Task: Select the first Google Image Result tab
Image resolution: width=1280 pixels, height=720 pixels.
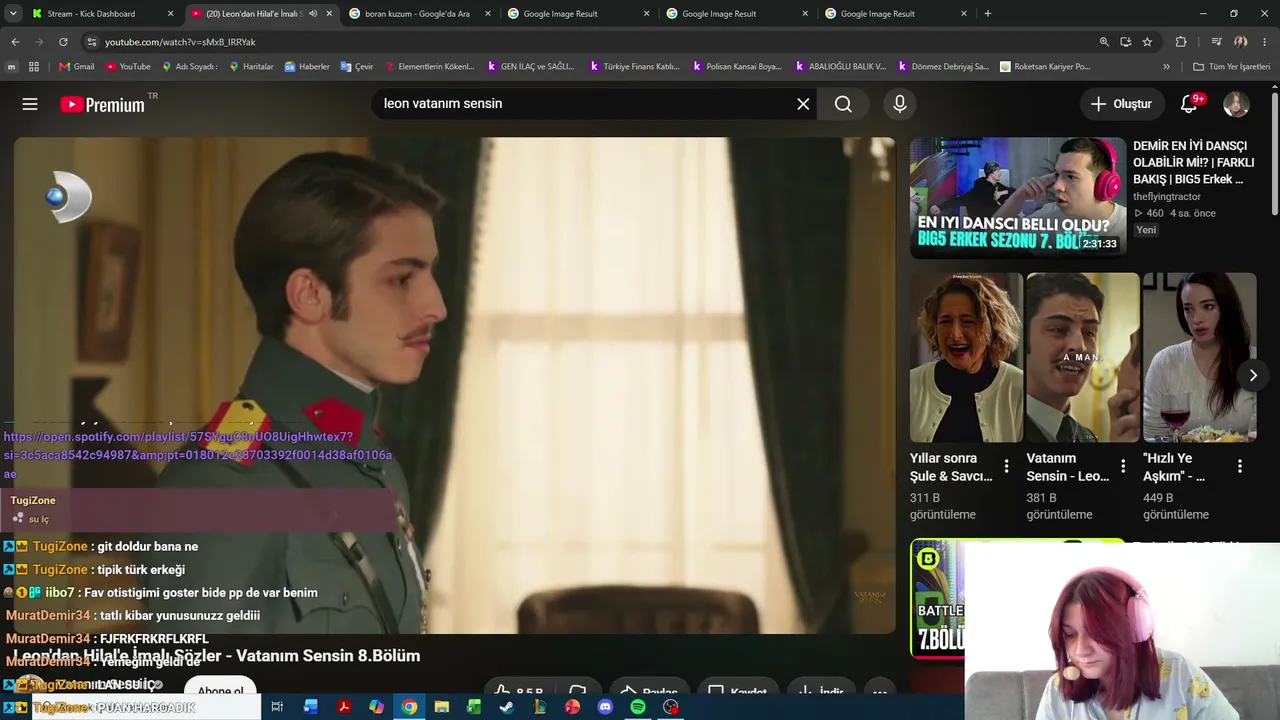Action: click(x=577, y=14)
